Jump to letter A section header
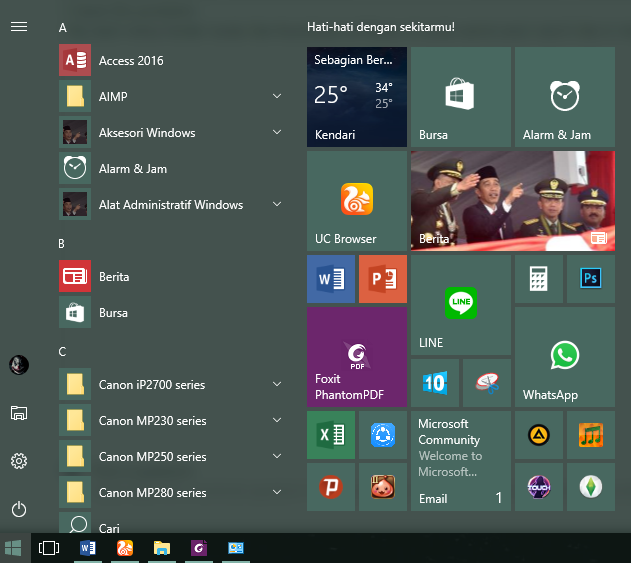The image size is (631, 563). [63, 28]
